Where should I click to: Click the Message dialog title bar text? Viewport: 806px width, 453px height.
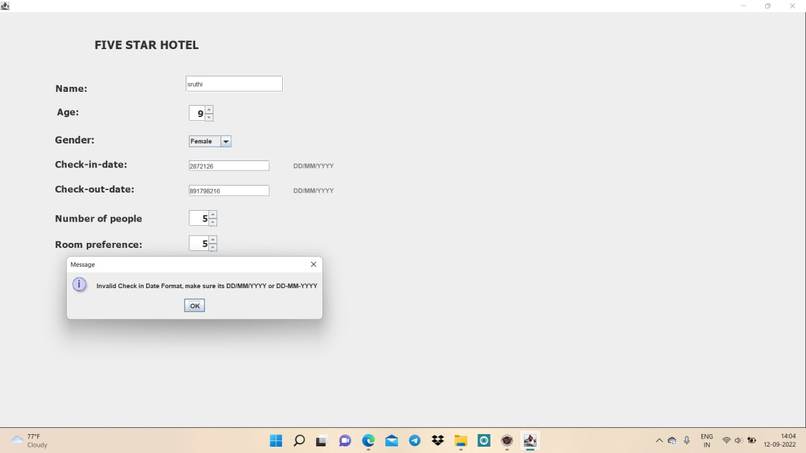[x=83, y=264]
